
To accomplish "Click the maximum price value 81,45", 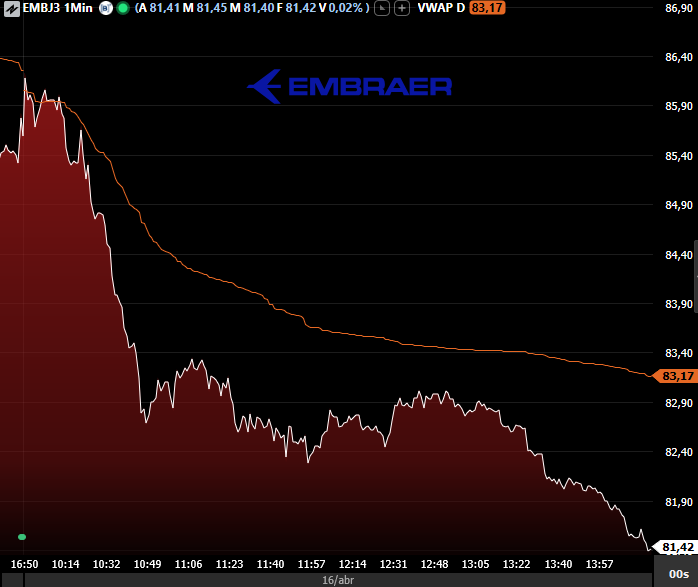I will (211, 8).
